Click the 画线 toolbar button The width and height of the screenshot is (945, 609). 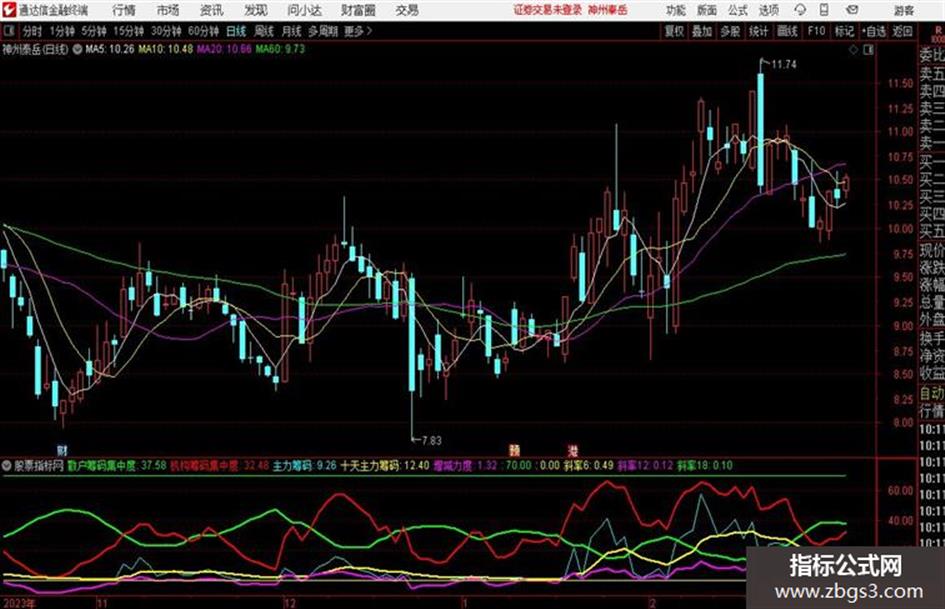(787, 31)
